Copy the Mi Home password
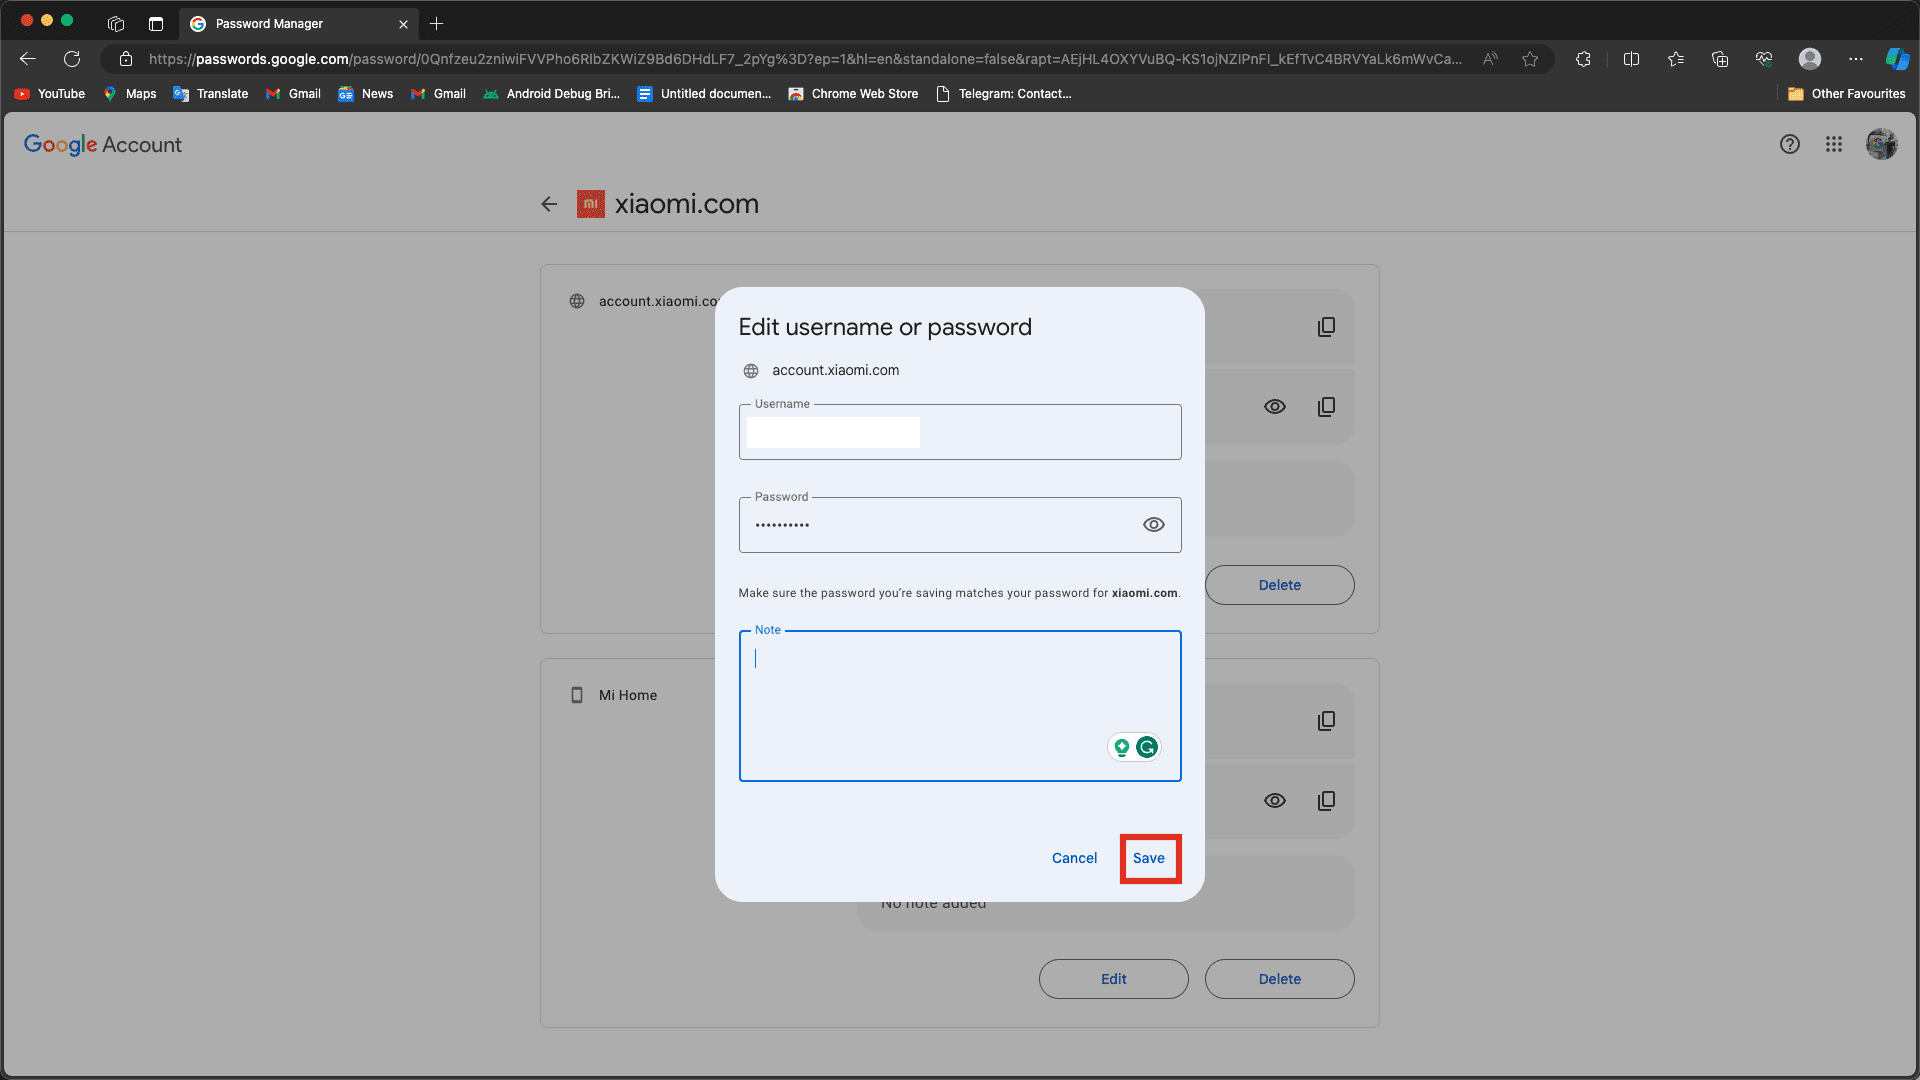 click(x=1326, y=801)
